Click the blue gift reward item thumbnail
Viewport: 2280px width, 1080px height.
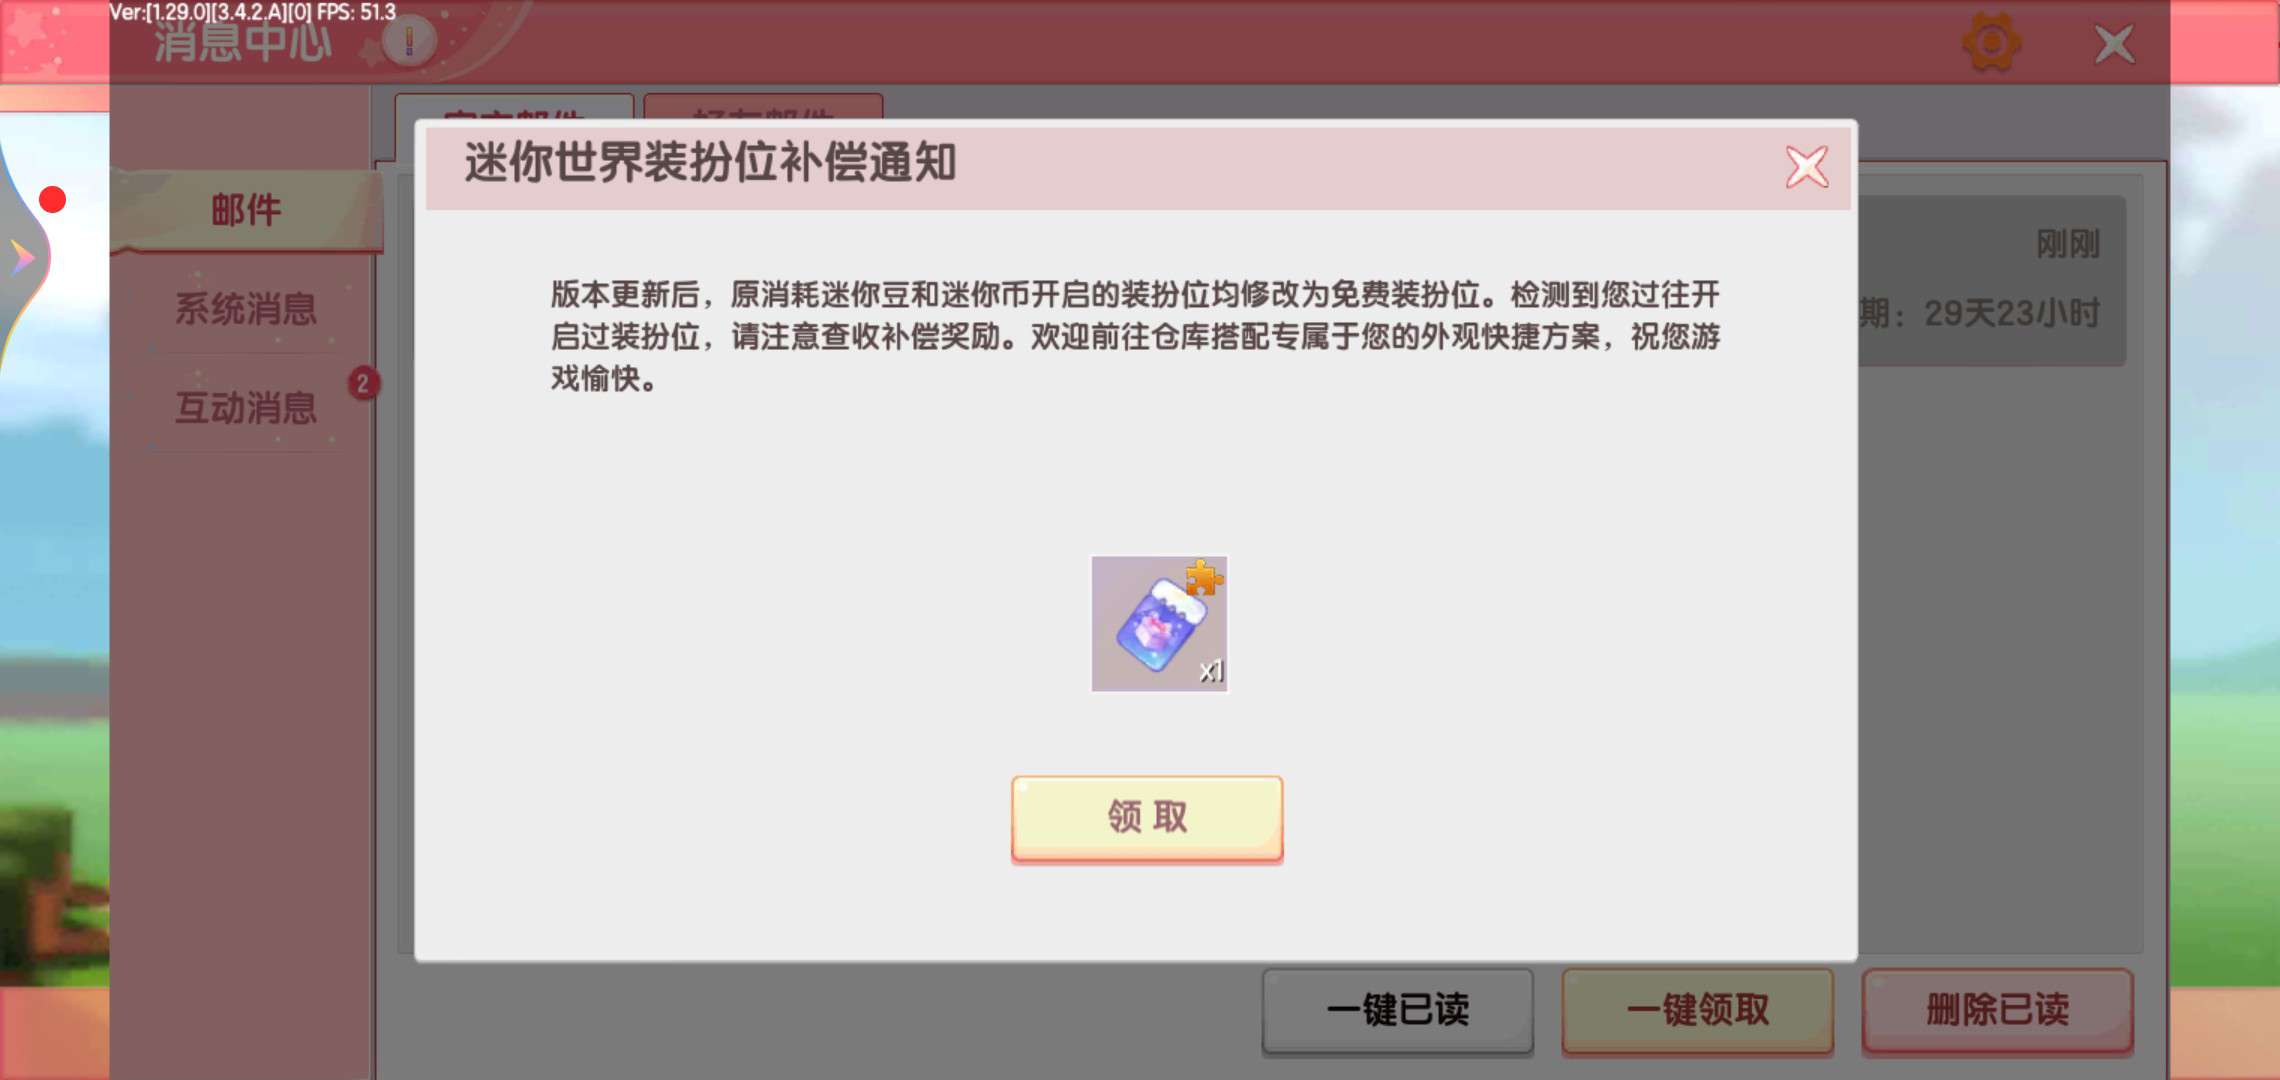(x=1159, y=624)
